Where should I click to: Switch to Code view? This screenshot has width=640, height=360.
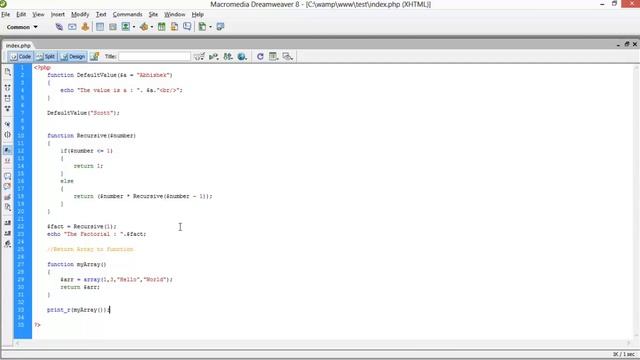pos(20,57)
